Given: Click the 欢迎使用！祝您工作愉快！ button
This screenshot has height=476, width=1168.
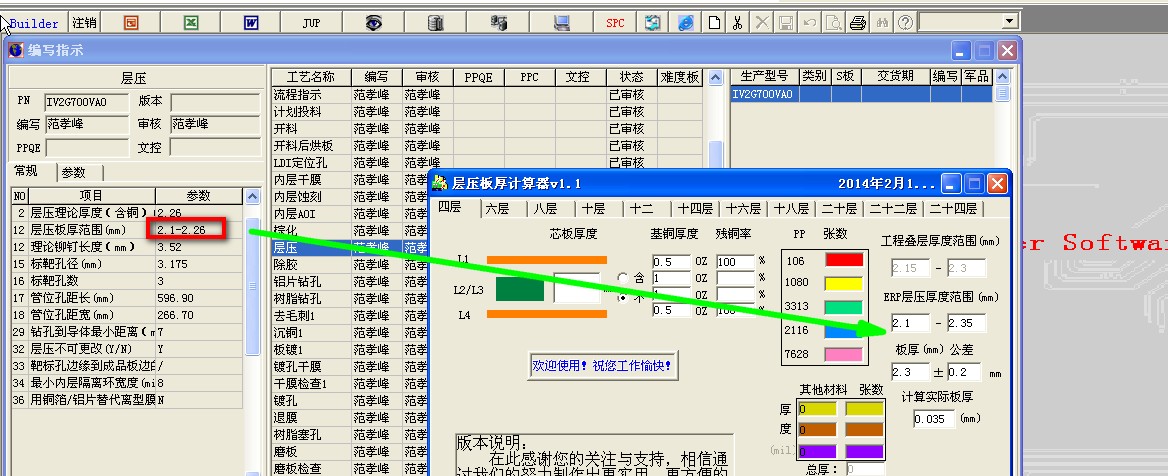Looking at the screenshot, I should pyautogui.click(x=603, y=366).
